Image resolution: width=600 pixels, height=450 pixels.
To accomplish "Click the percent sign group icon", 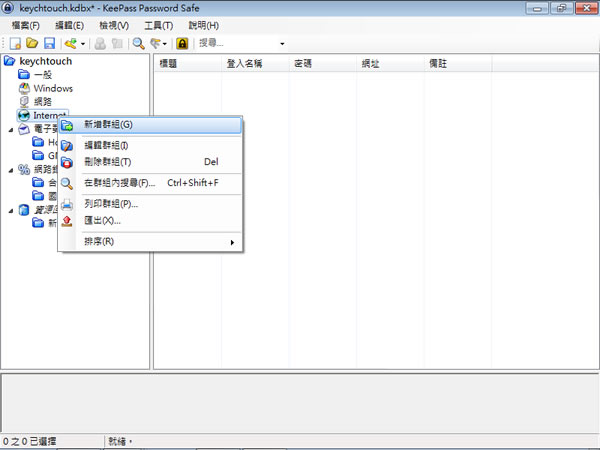I will click(24, 169).
